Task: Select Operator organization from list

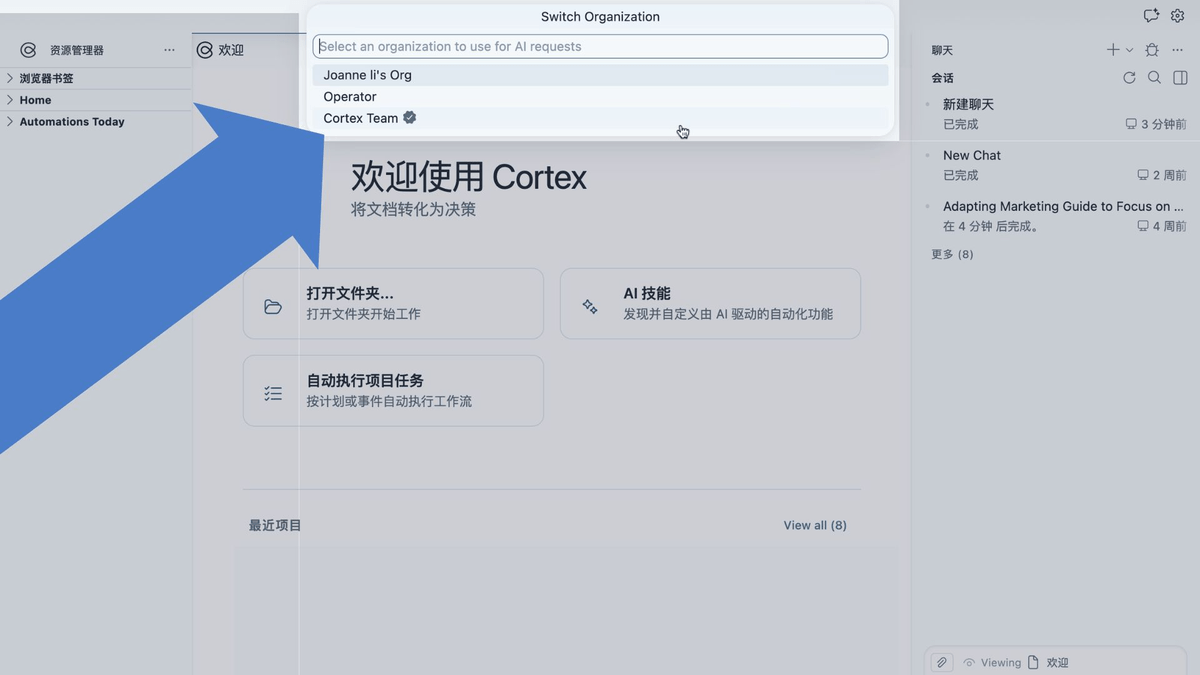Action: click(600, 97)
